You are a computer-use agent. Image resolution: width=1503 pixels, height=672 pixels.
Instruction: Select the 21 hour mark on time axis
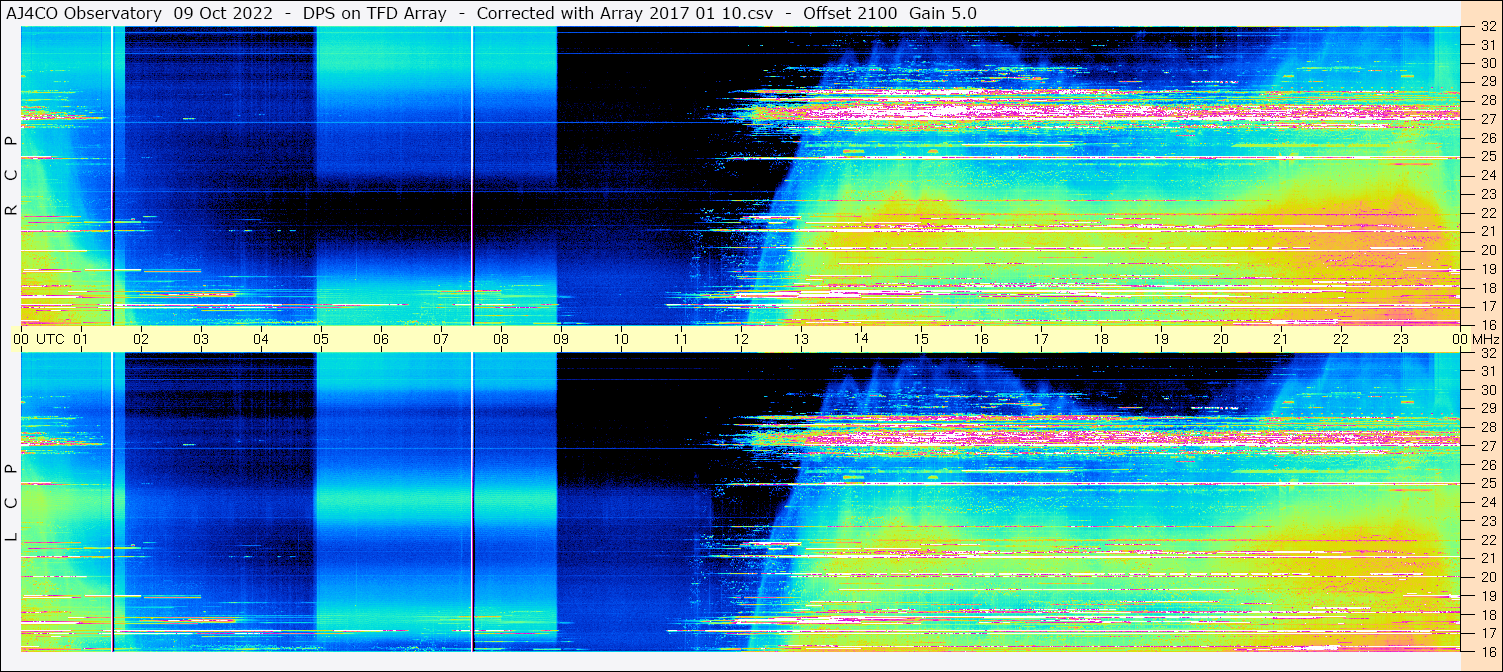click(x=1281, y=339)
